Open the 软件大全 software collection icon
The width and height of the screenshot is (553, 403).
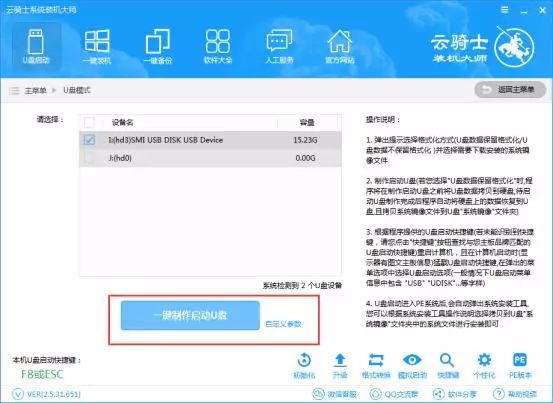[x=218, y=47]
